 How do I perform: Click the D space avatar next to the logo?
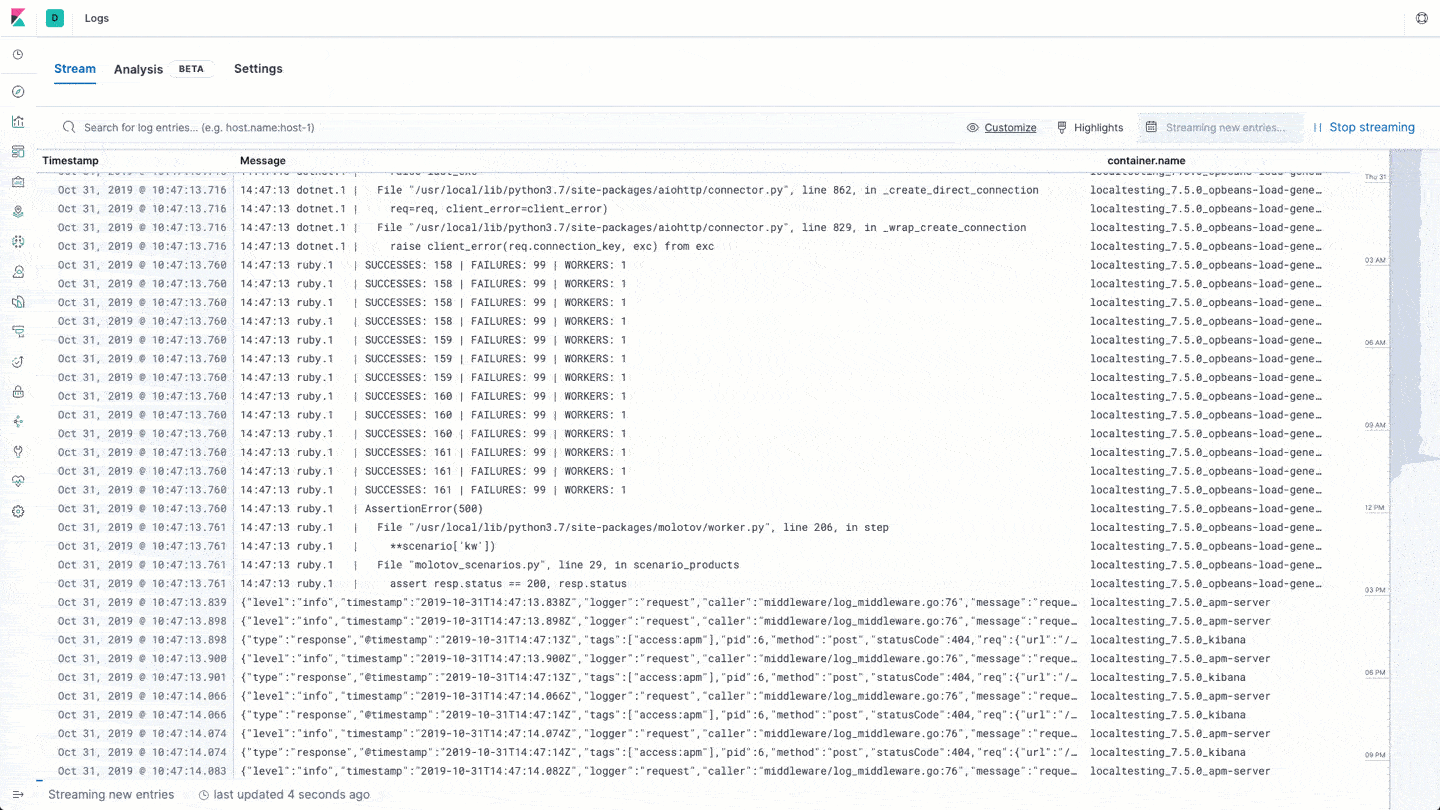(55, 17)
